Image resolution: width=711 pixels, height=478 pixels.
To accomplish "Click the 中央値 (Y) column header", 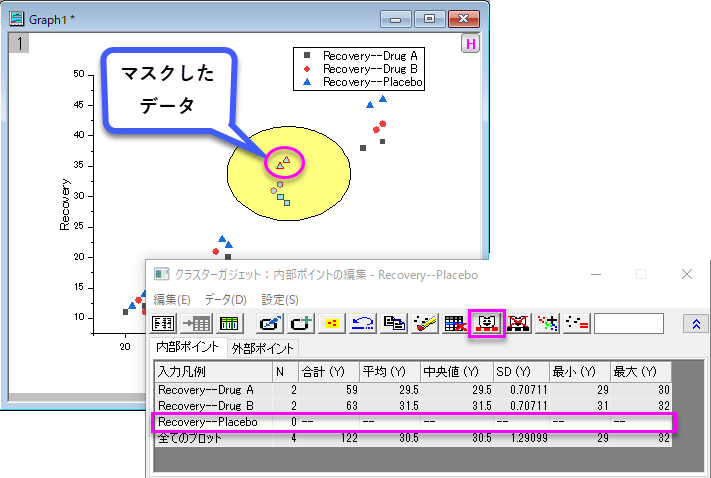I will point(457,372).
